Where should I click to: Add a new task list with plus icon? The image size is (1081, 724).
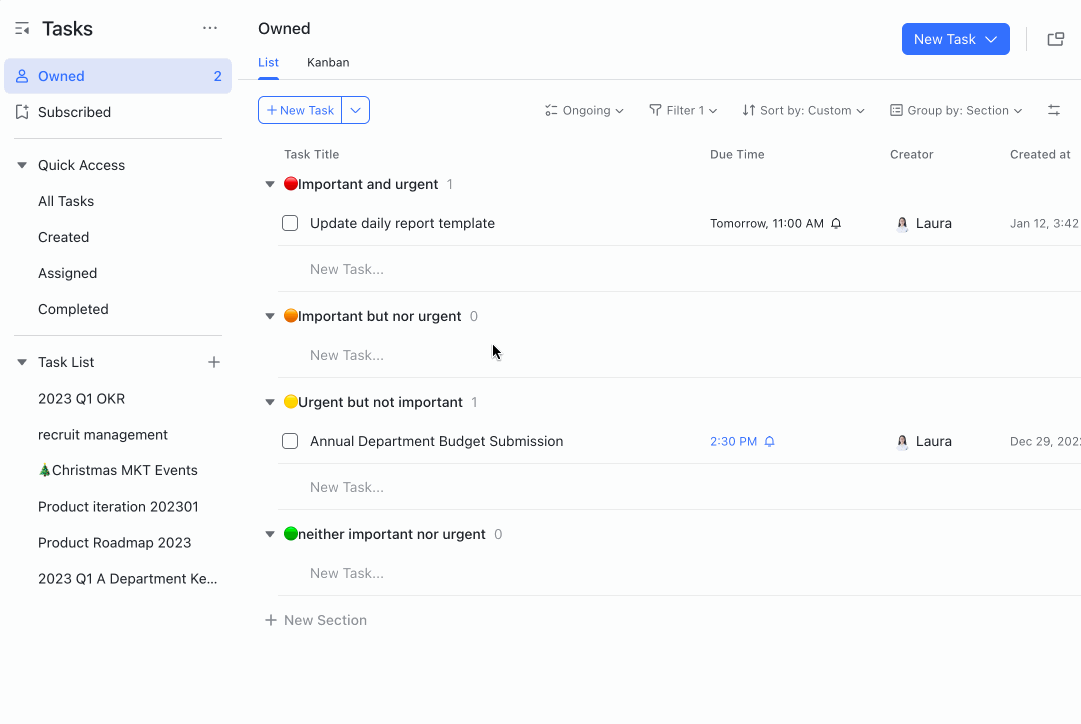[x=214, y=362]
